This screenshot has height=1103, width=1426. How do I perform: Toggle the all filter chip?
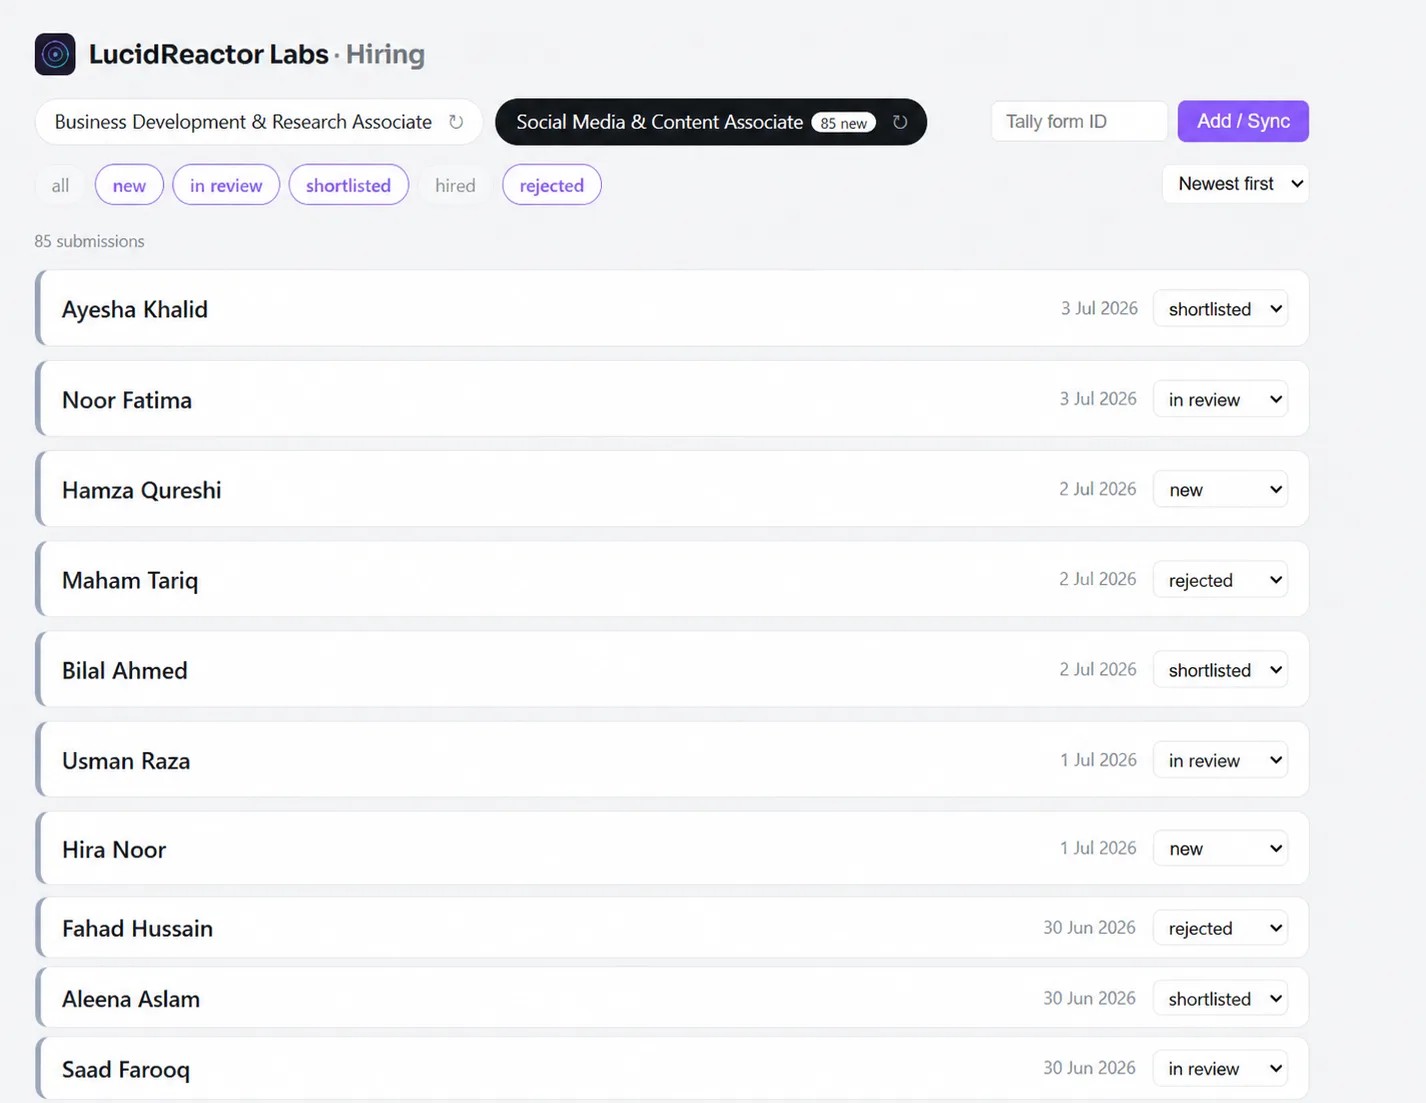click(x=60, y=185)
